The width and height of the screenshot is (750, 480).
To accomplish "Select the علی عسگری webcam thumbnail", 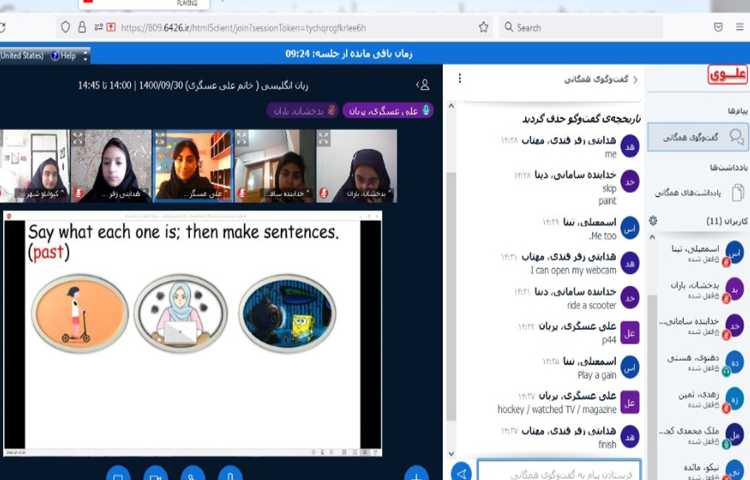I will point(193,166).
